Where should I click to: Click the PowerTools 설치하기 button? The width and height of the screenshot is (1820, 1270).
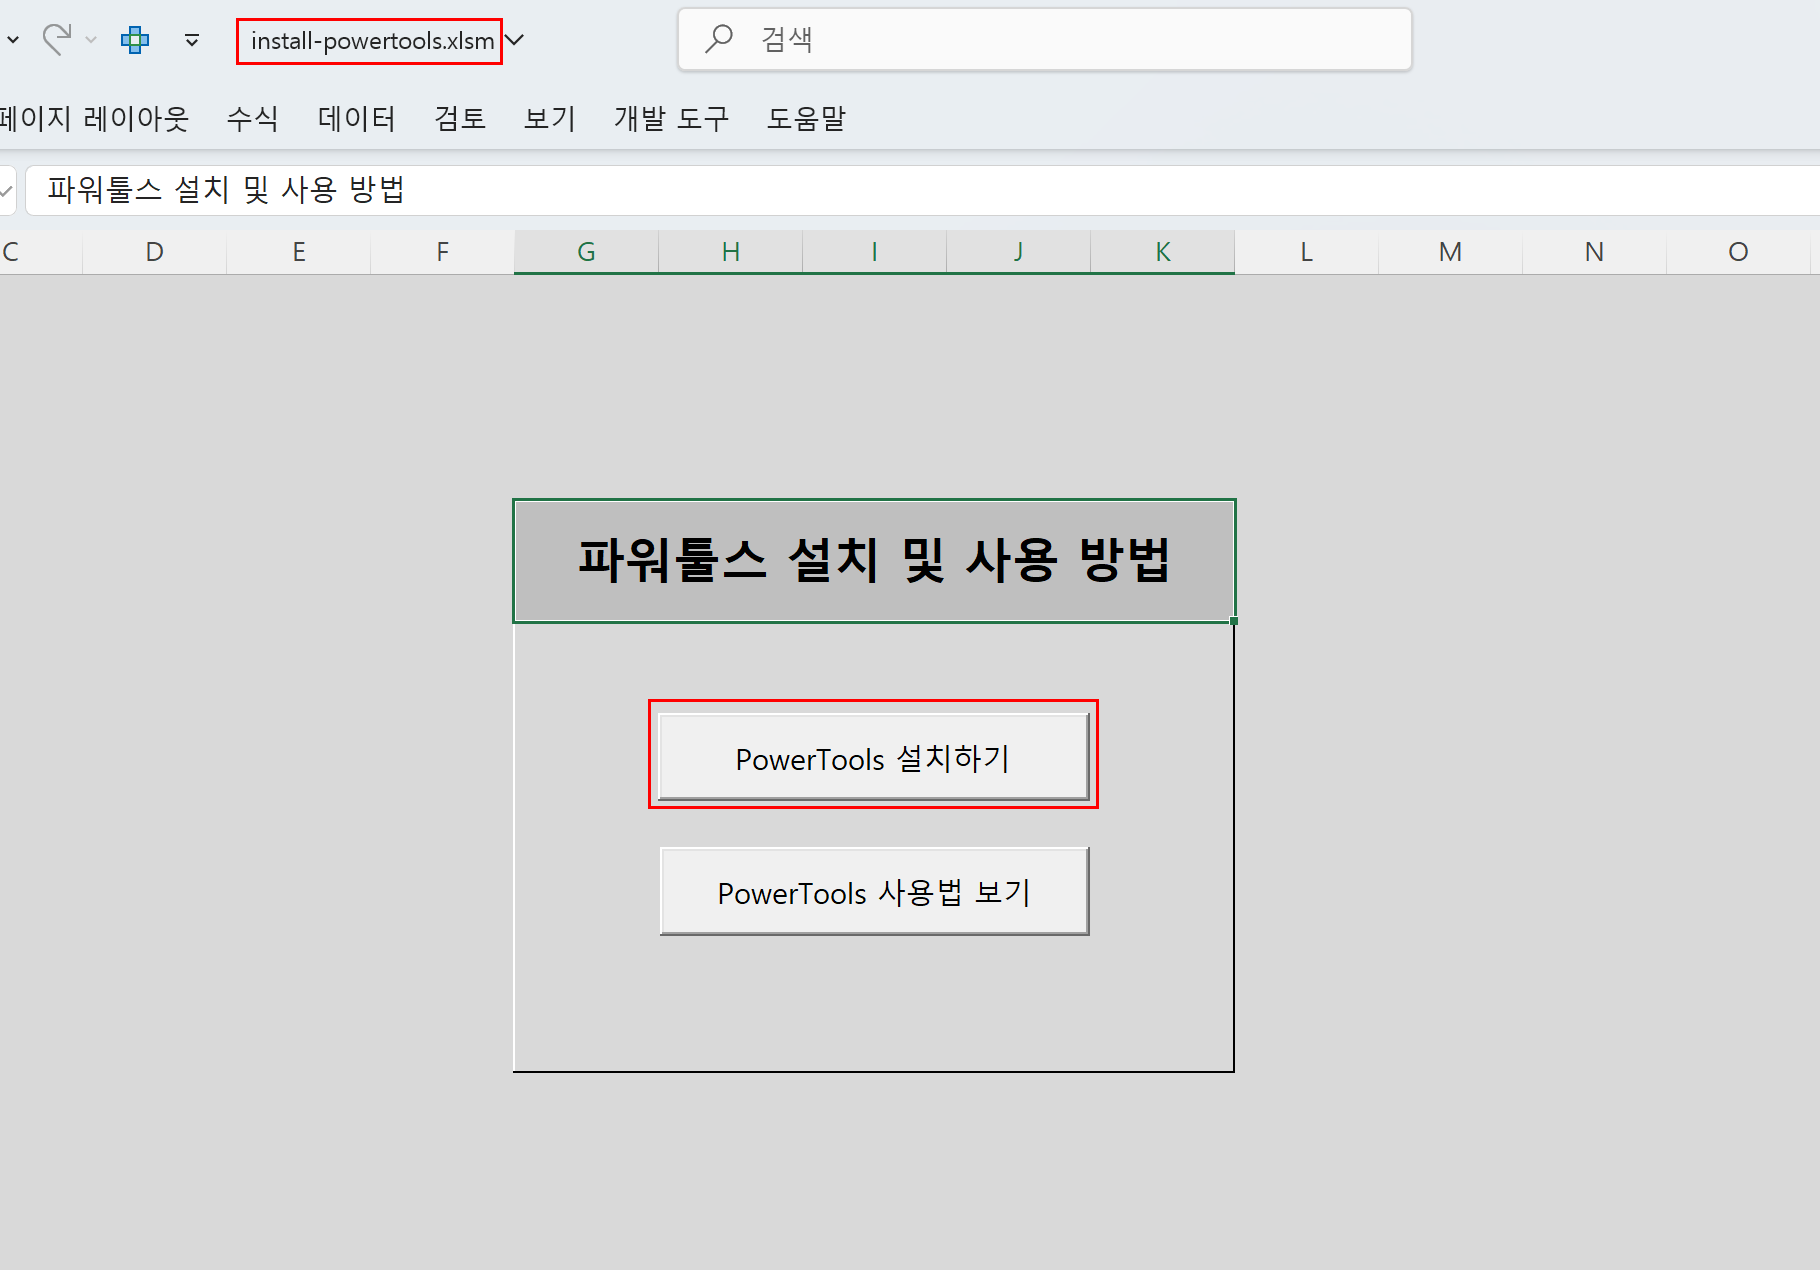pyautogui.click(x=873, y=757)
